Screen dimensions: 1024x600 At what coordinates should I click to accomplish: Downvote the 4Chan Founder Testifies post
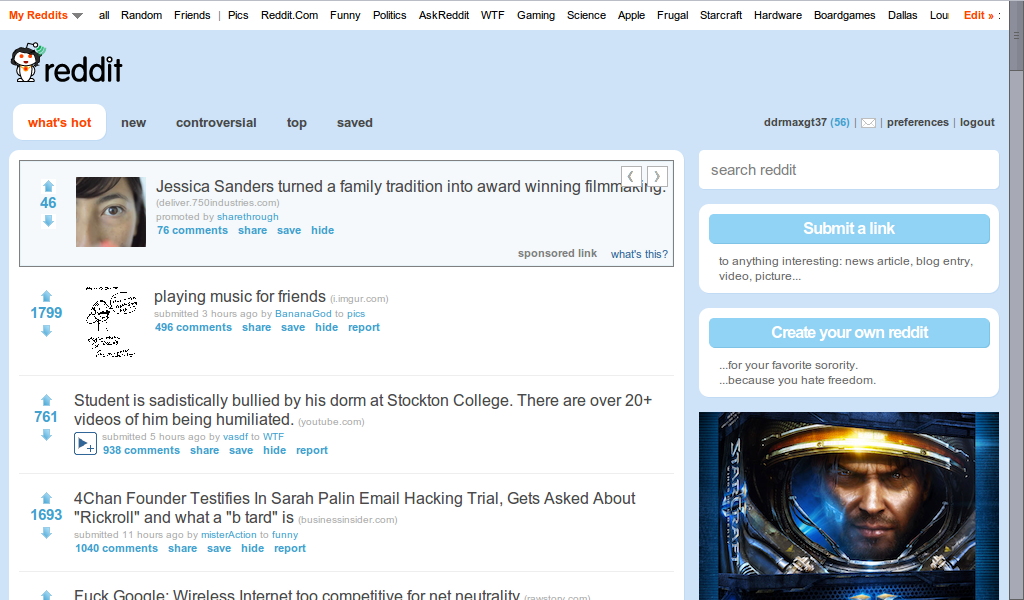pos(46,533)
